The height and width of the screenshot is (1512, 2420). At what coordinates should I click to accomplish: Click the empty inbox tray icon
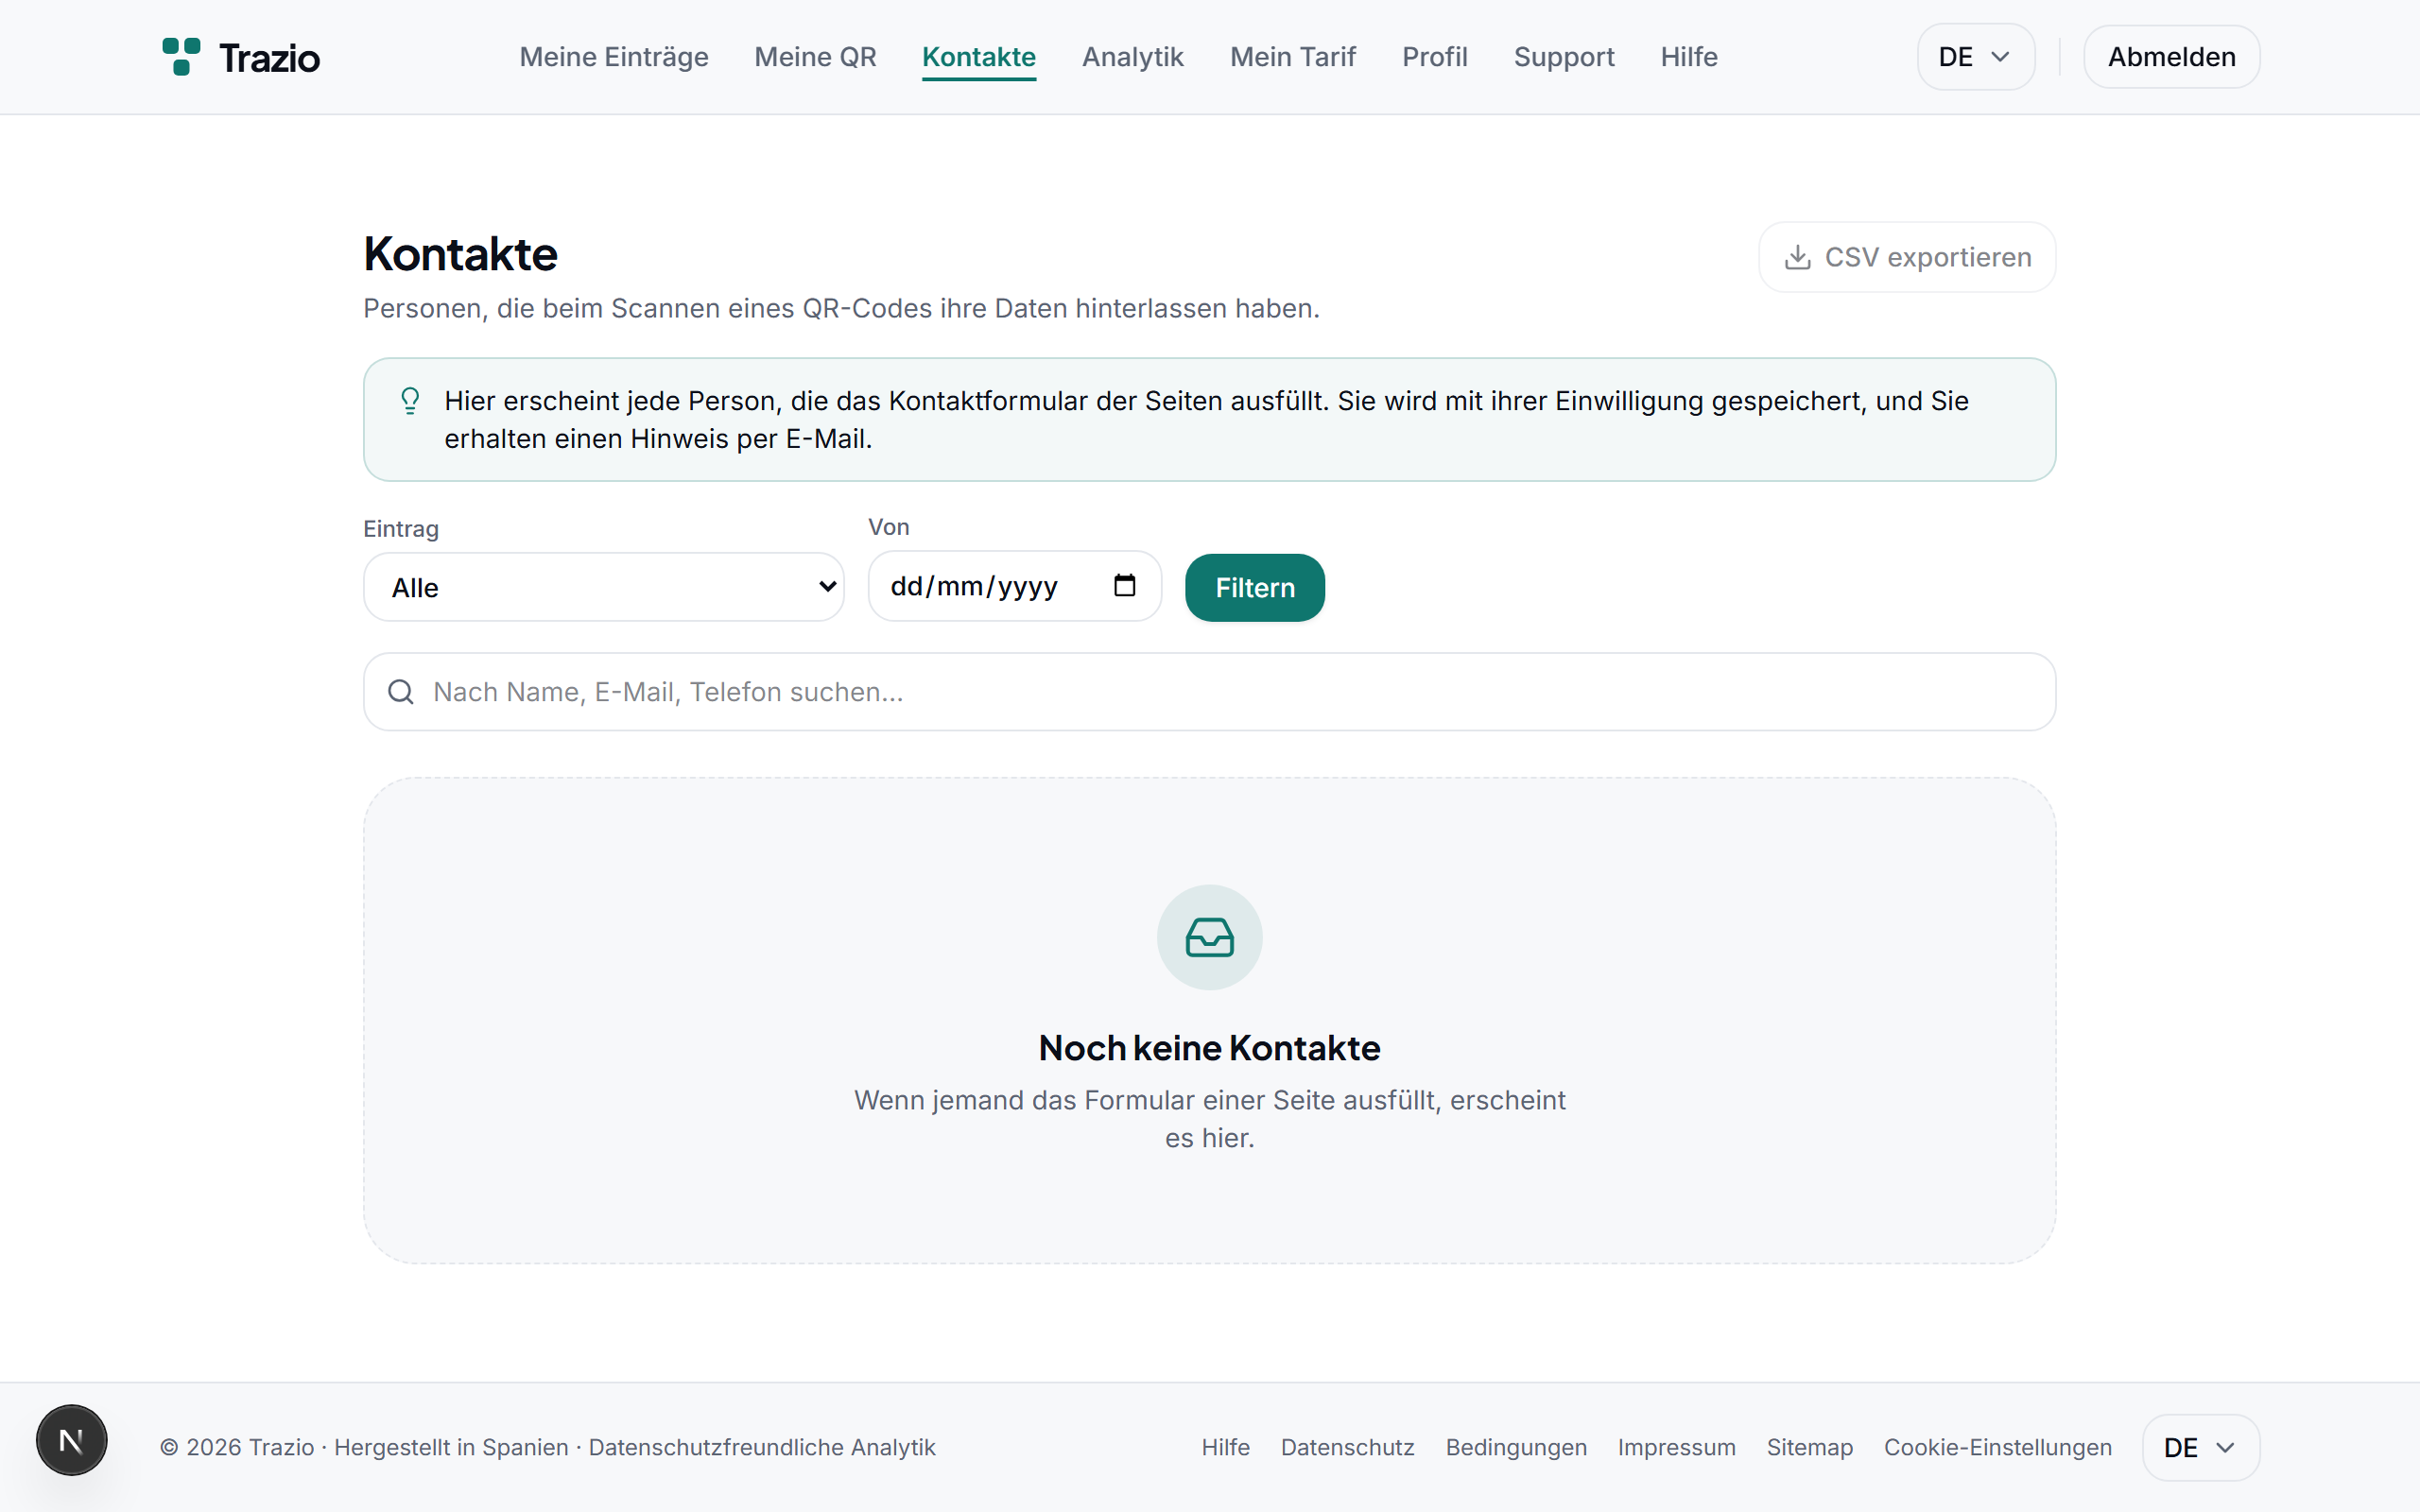pyautogui.click(x=1209, y=937)
